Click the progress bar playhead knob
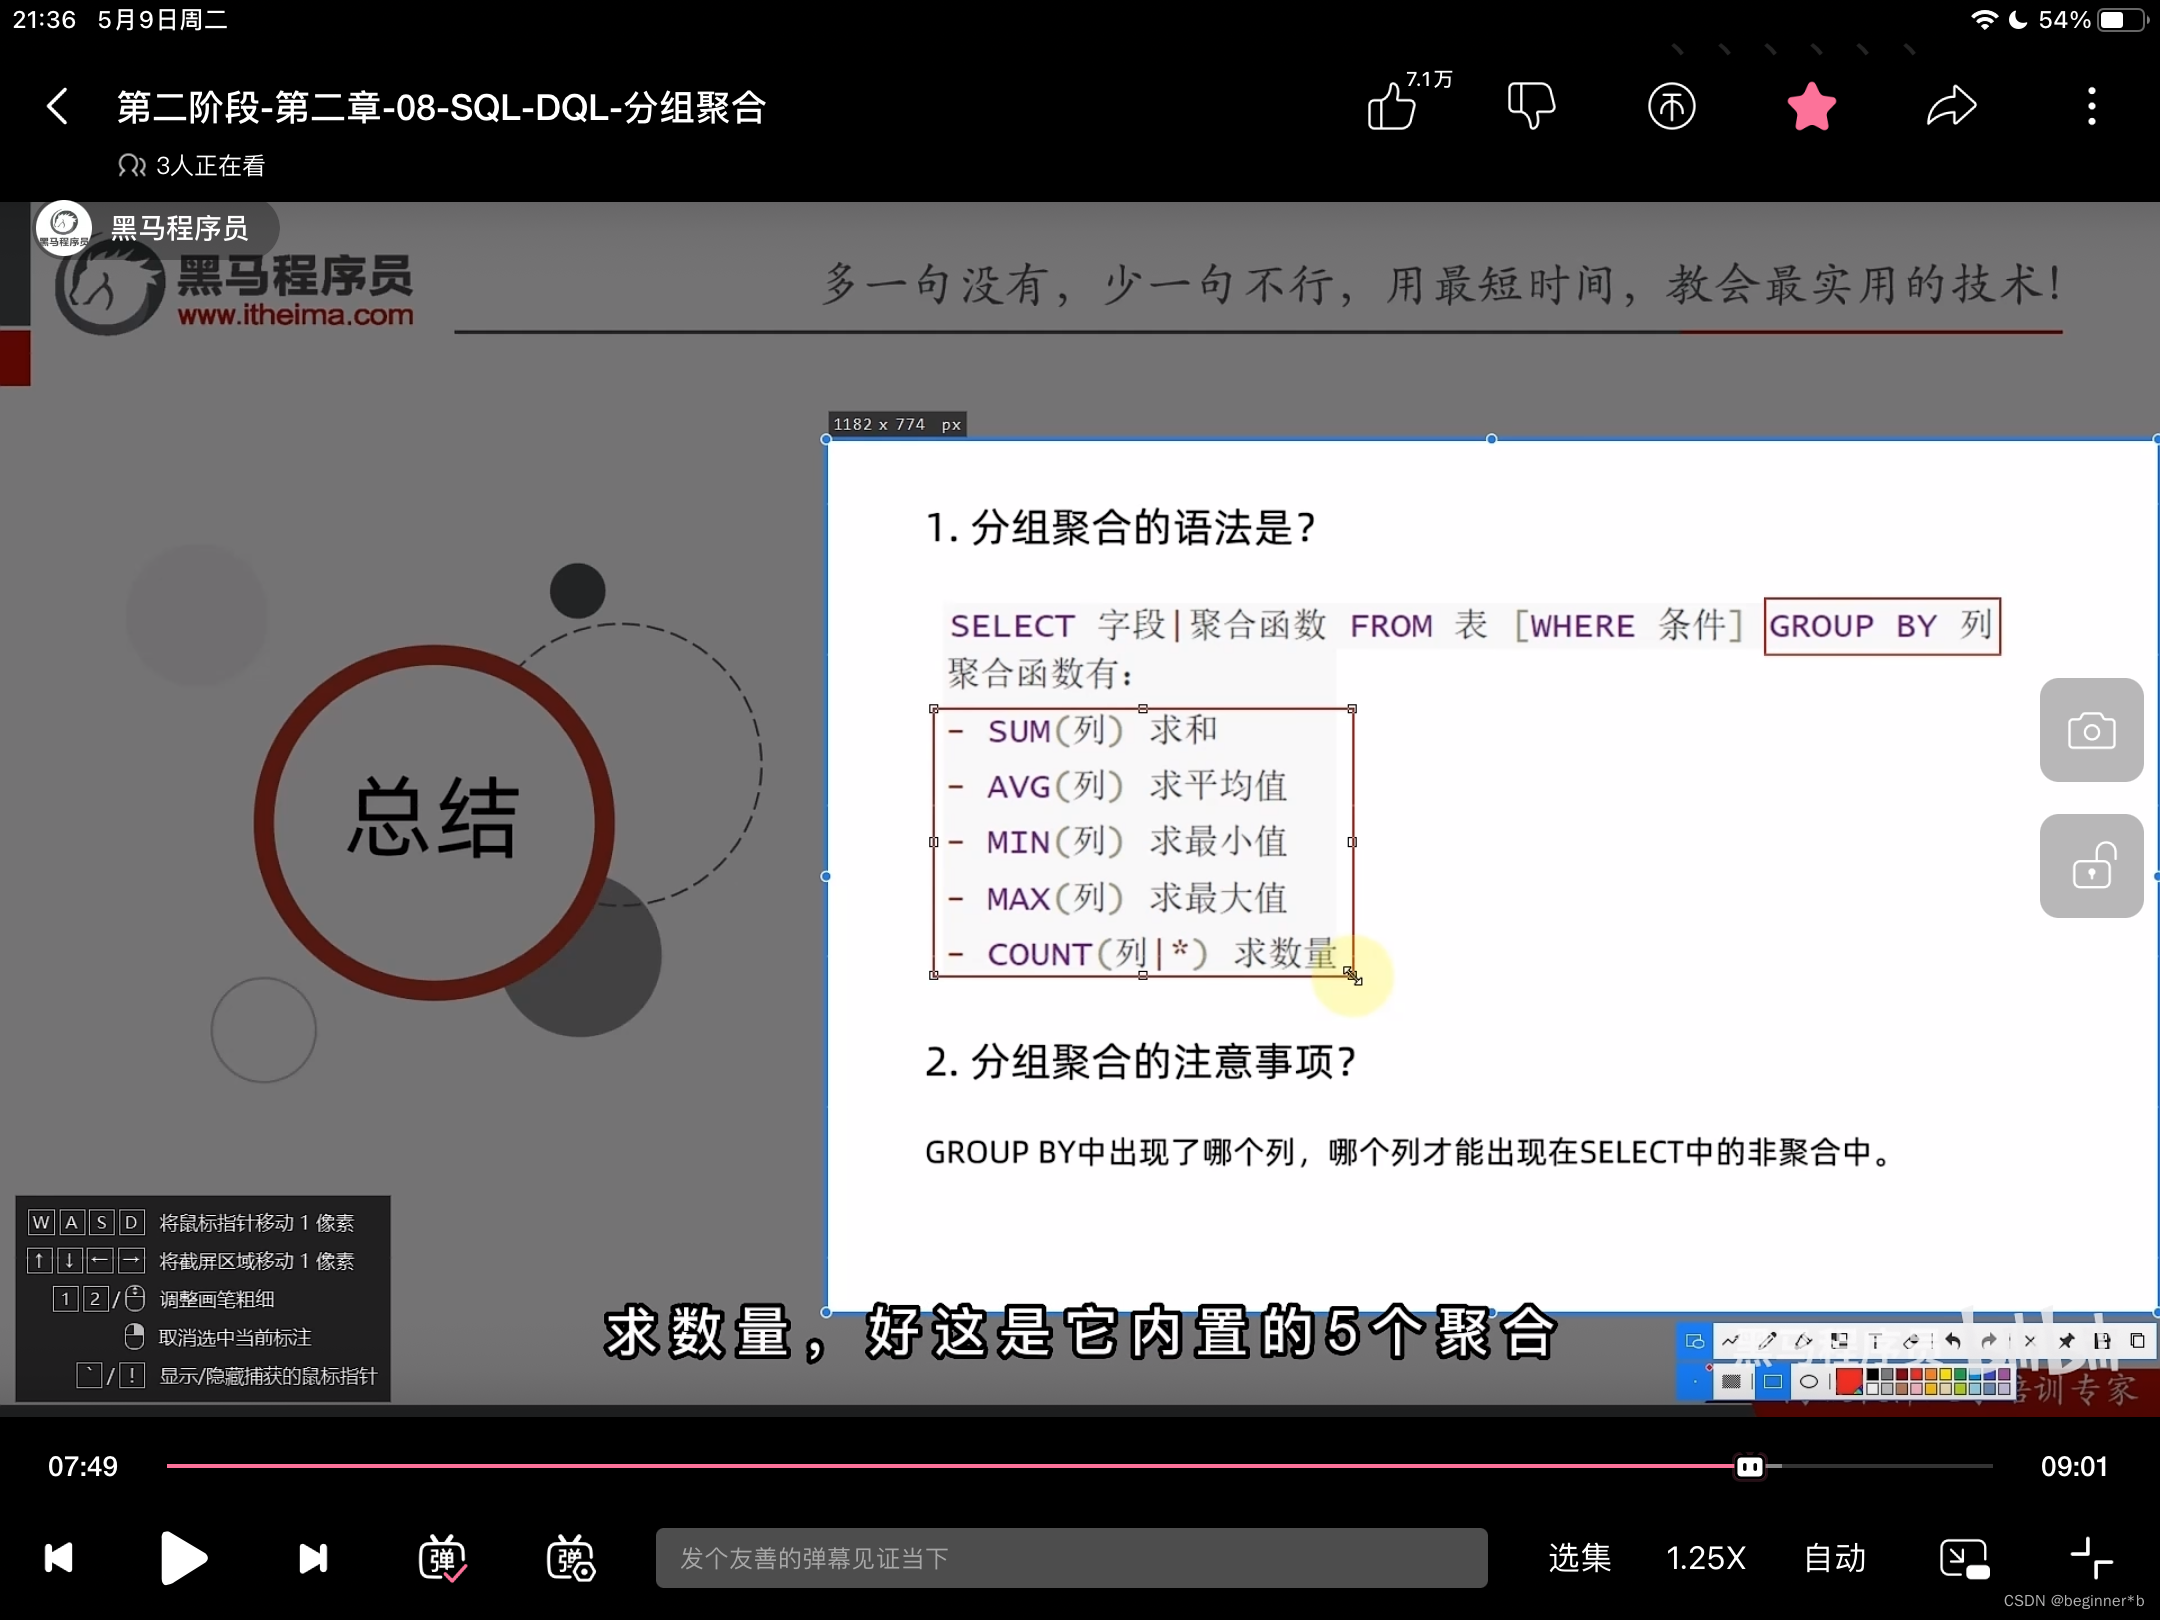This screenshot has width=2160, height=1620. 1750,1467
